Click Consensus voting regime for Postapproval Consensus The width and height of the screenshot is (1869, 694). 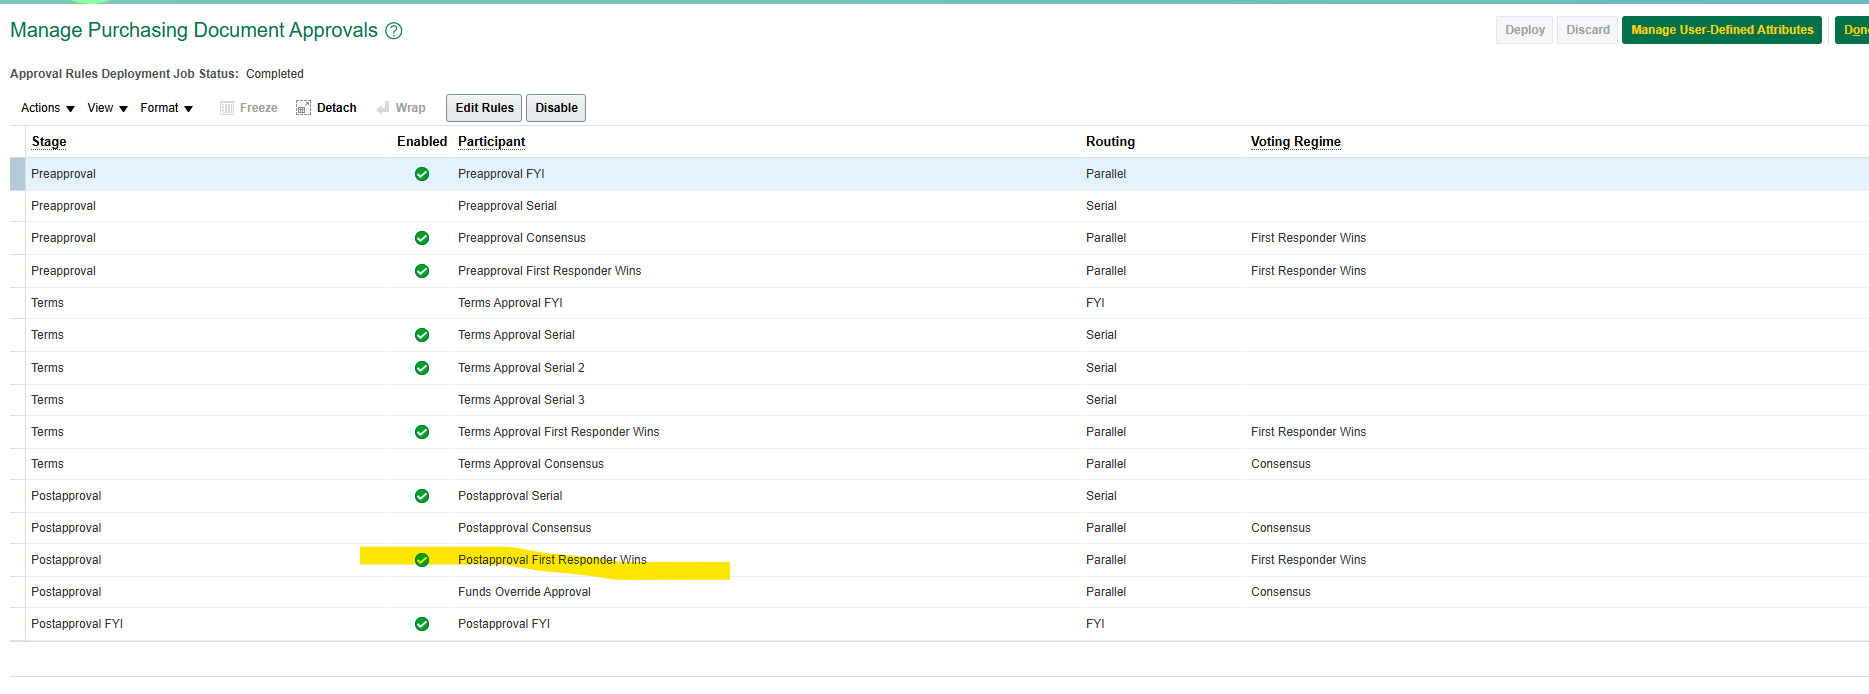click(x=1280, y=528)
